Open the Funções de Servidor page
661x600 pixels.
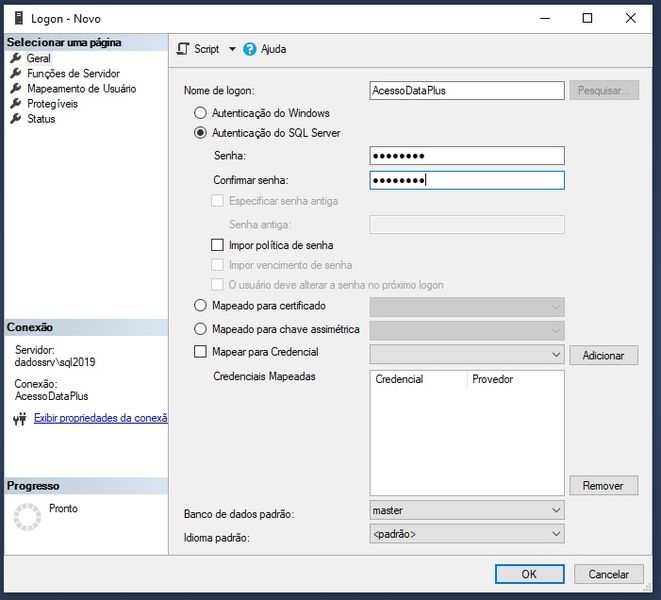(73, 73)
